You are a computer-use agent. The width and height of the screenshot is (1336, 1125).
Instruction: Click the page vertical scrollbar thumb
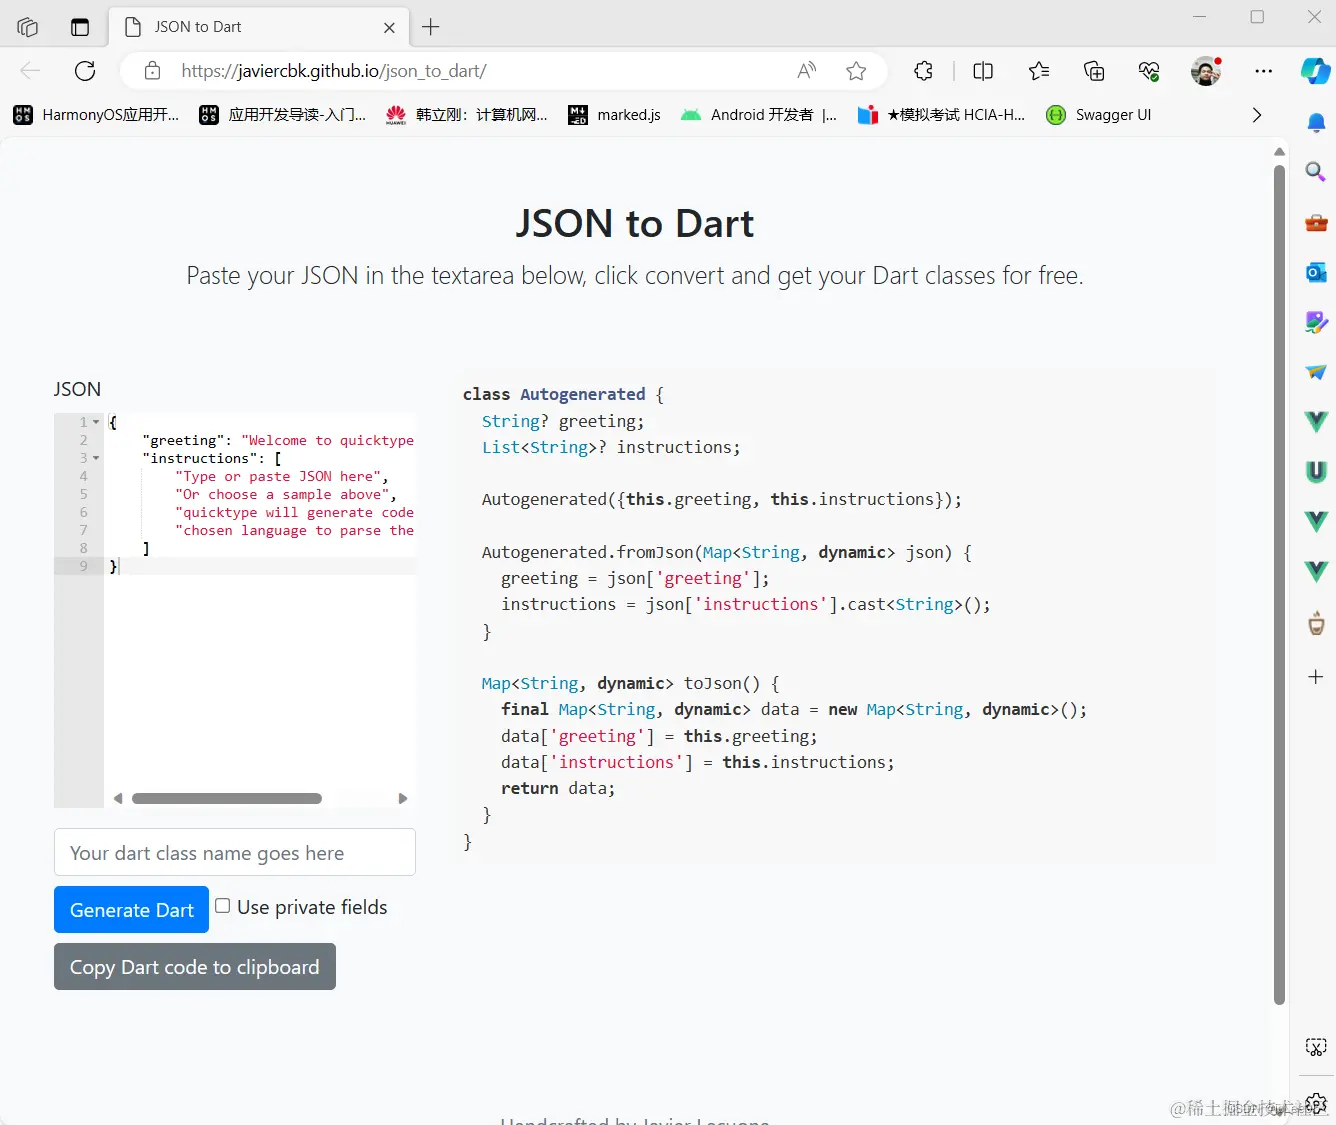[x=1279, y=585]
